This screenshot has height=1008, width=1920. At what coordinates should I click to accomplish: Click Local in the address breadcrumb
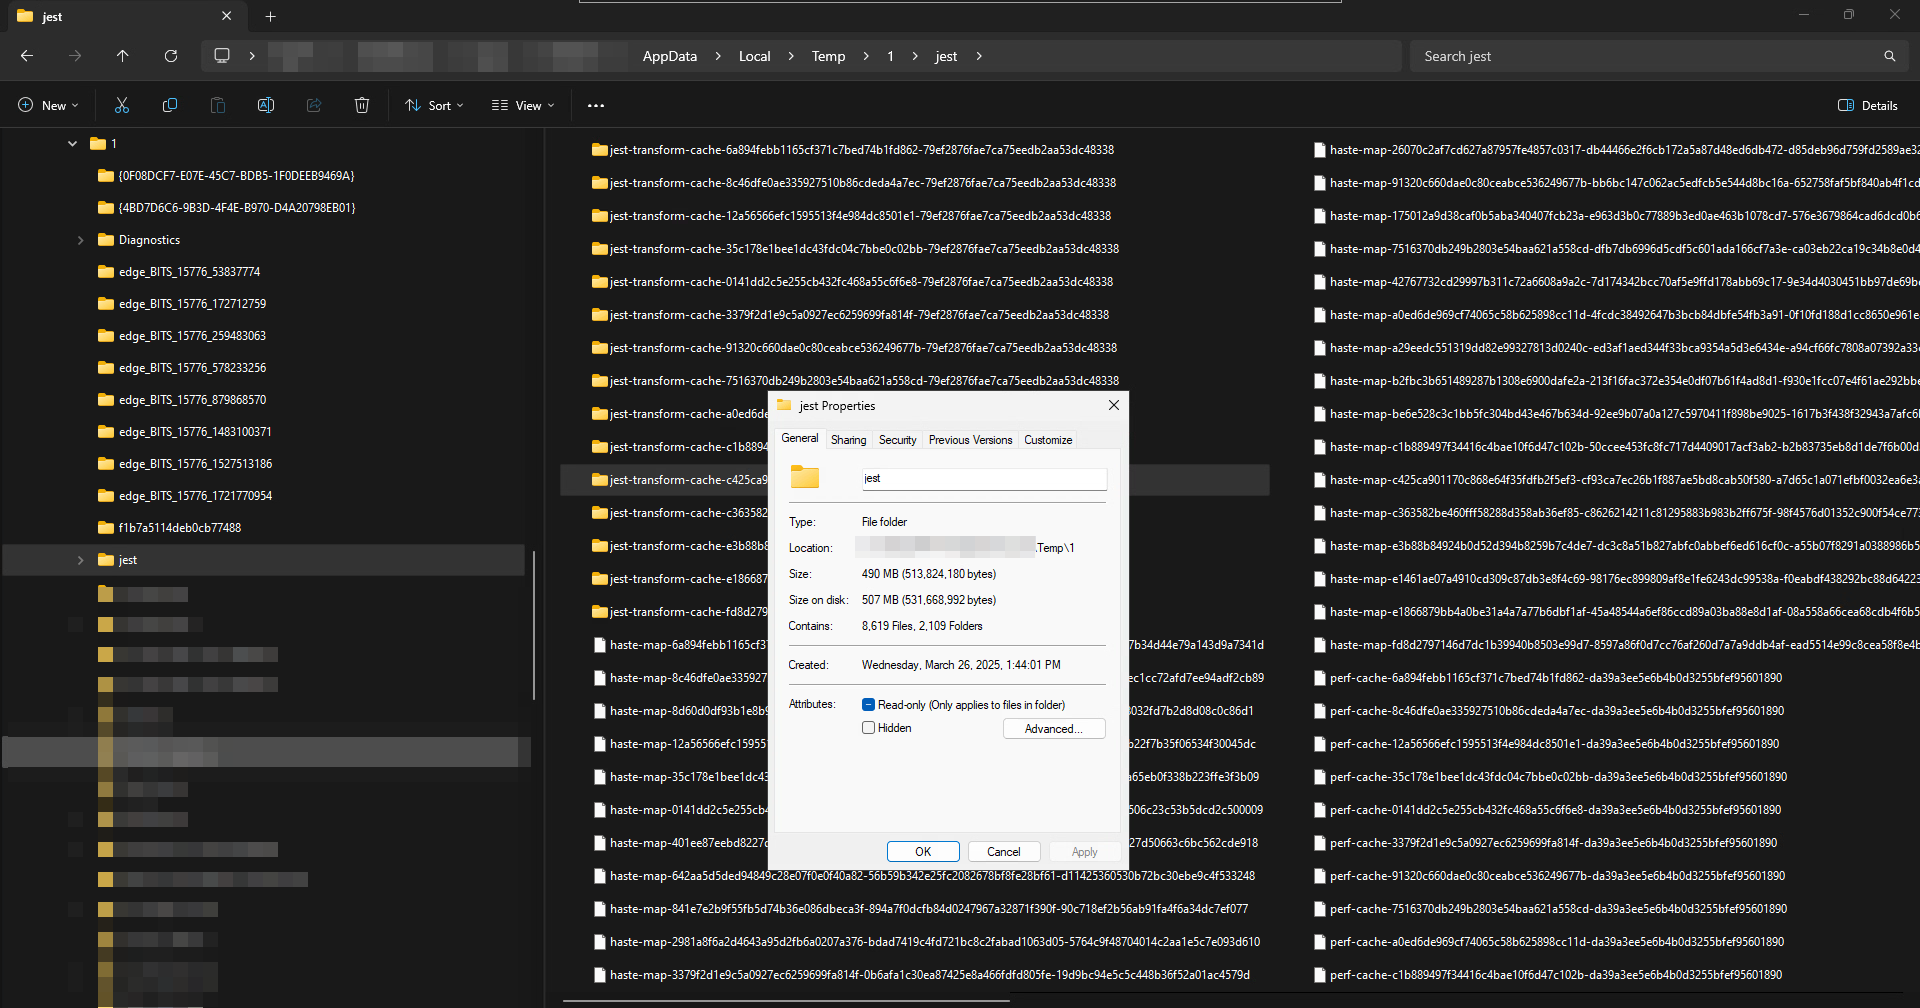tap(755, 56)
